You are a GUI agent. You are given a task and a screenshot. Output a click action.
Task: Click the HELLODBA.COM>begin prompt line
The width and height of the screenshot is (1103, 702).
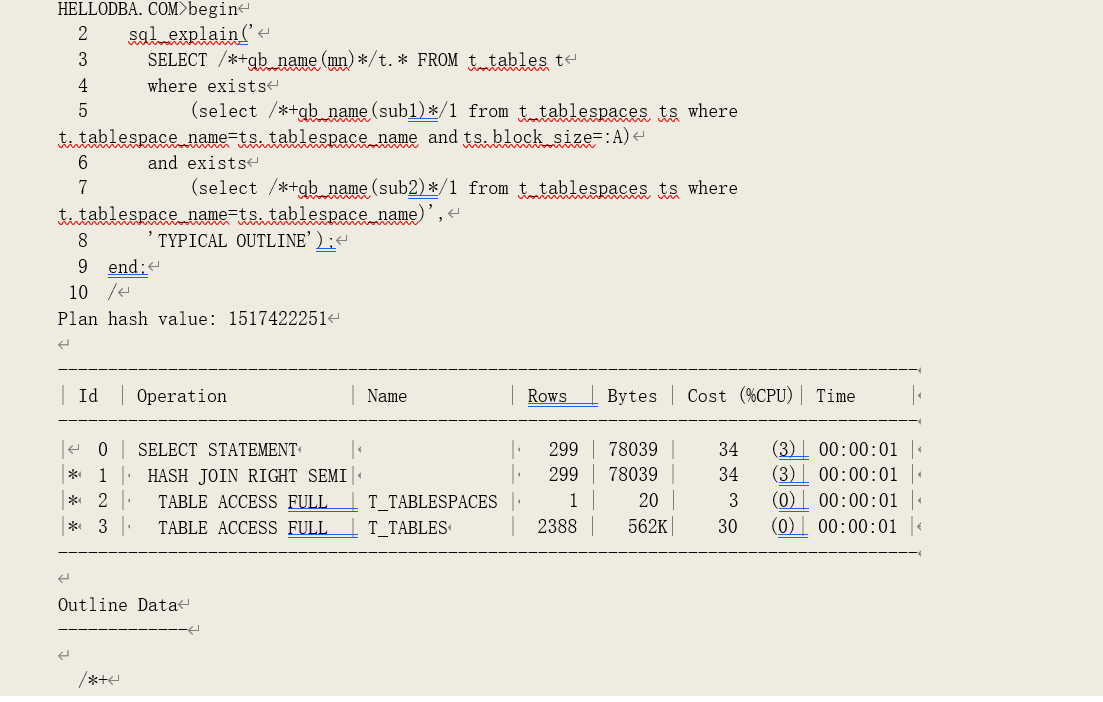point(148,9)
